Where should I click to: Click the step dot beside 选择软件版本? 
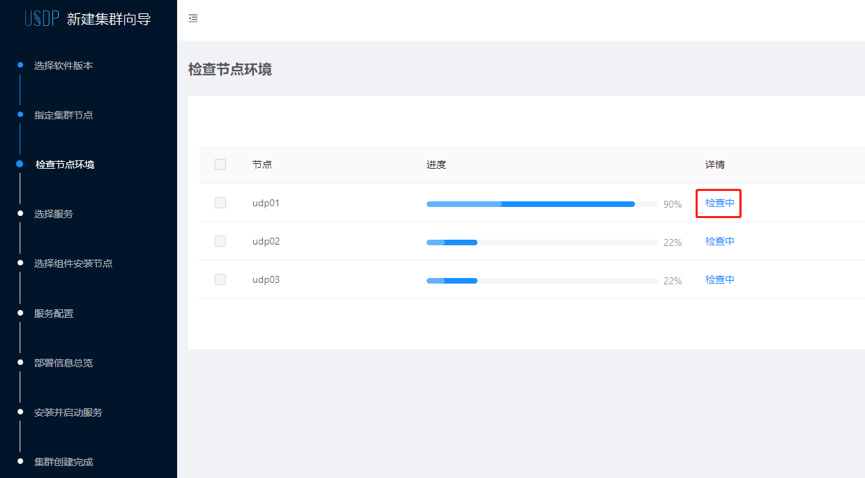20,65
